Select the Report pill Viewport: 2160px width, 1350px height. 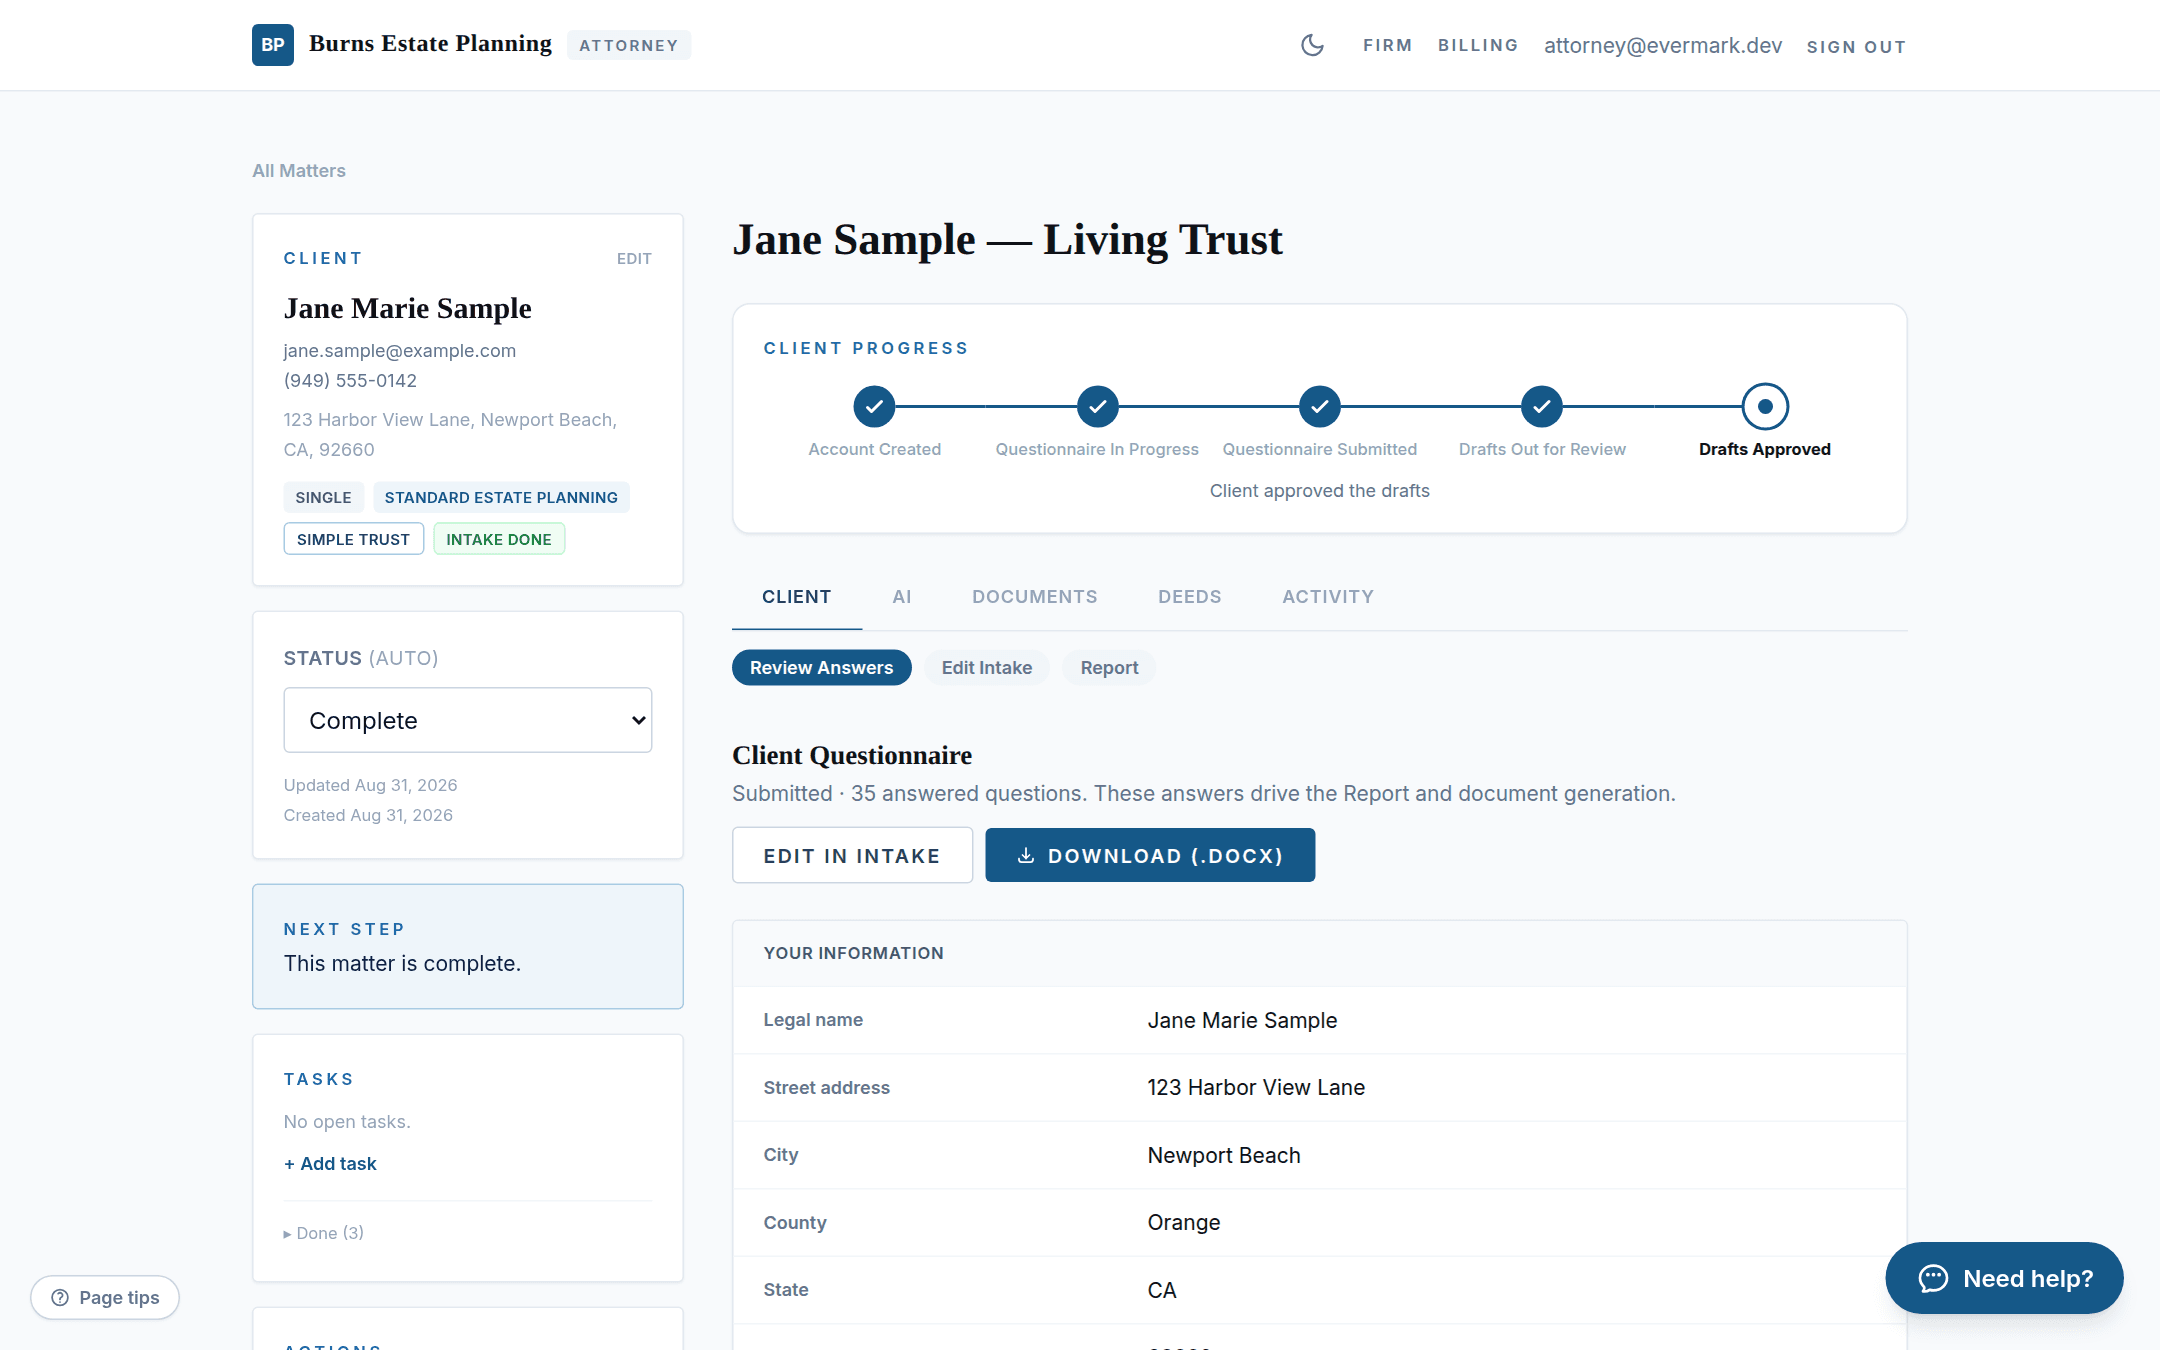[1109, 667]
